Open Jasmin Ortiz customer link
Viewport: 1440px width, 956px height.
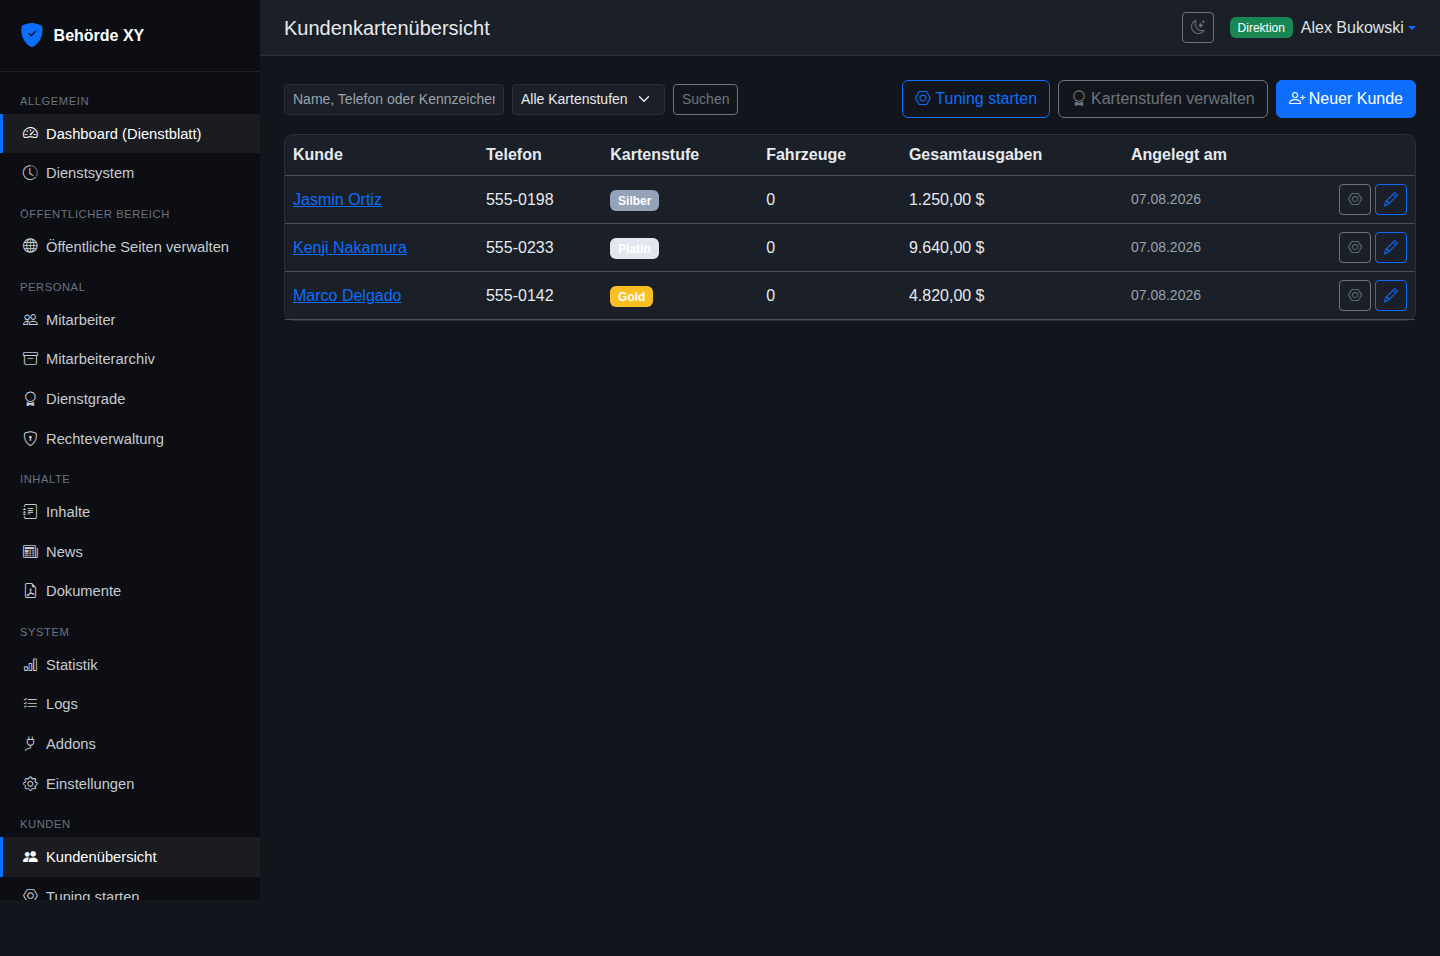(x=337, y=200)
